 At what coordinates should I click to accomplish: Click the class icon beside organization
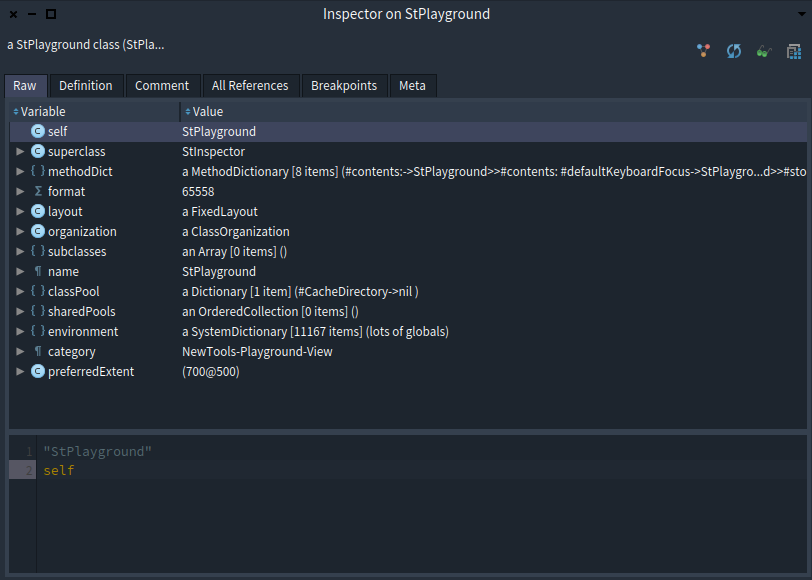click(38, 231)
